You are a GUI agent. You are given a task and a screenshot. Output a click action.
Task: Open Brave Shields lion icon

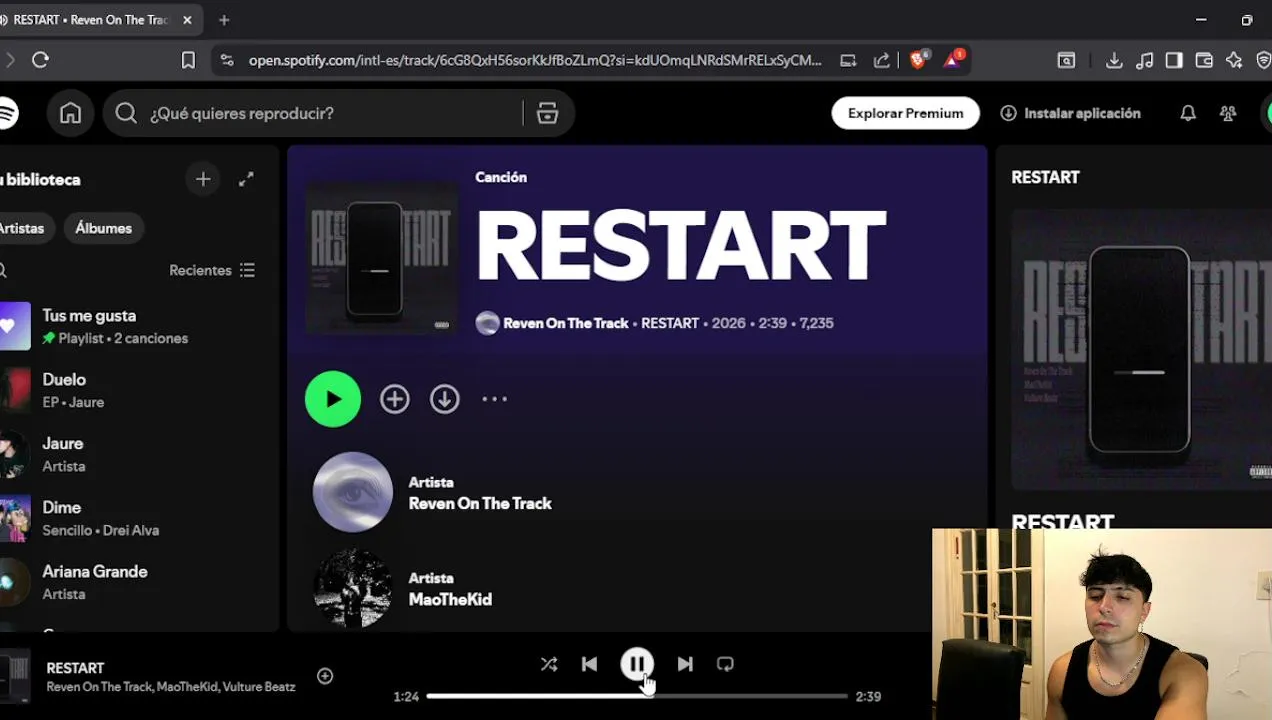click(x=918, y=59)
